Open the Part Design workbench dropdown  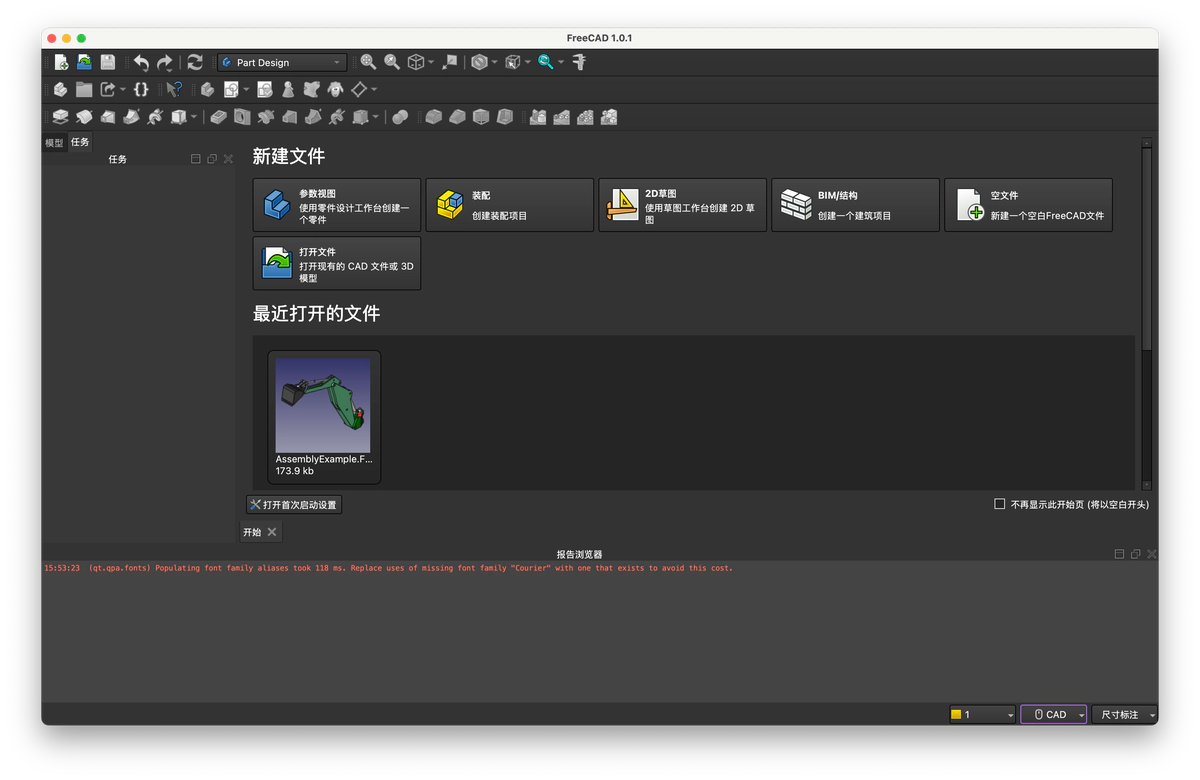click(x=282, y=62)
